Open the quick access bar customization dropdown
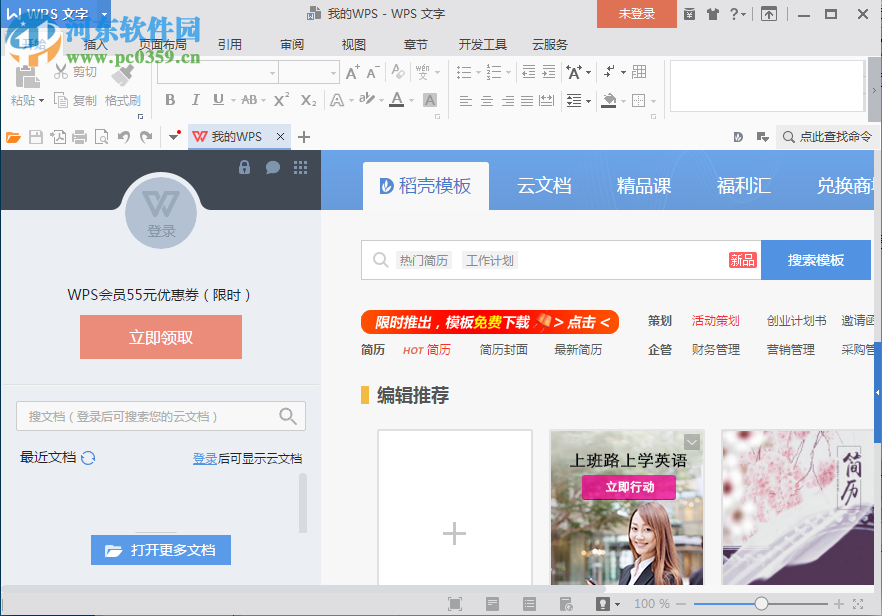The image size is (882, 616). point(172,137)
